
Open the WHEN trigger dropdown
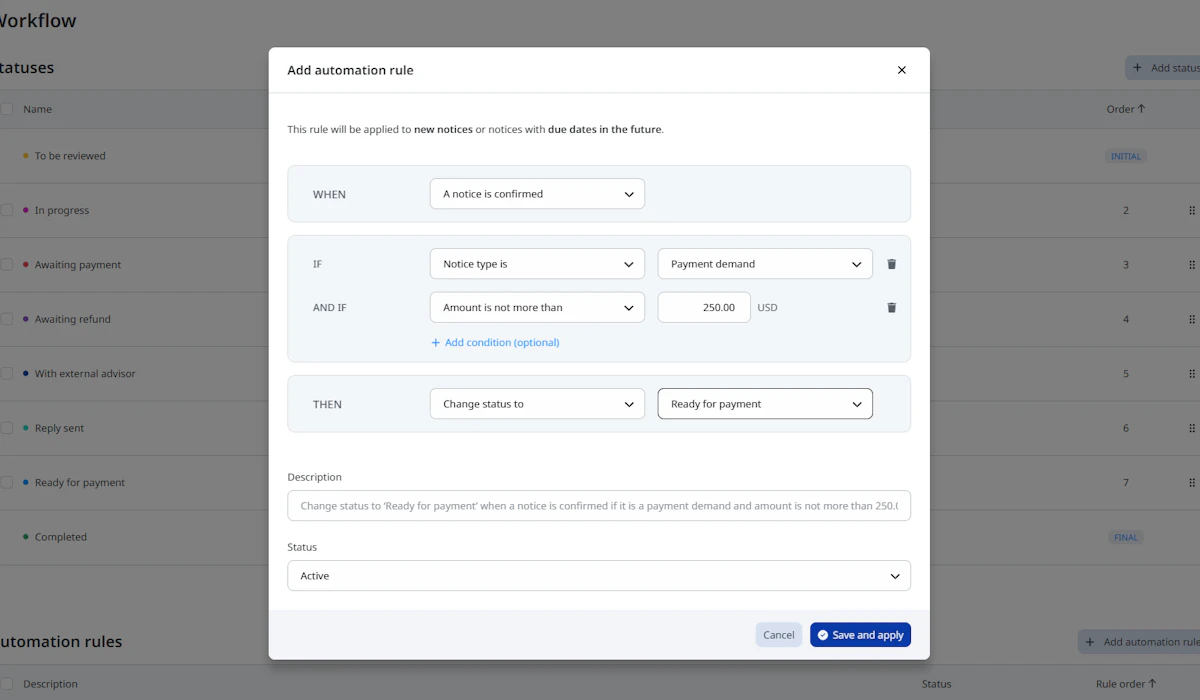coord(537,194)
